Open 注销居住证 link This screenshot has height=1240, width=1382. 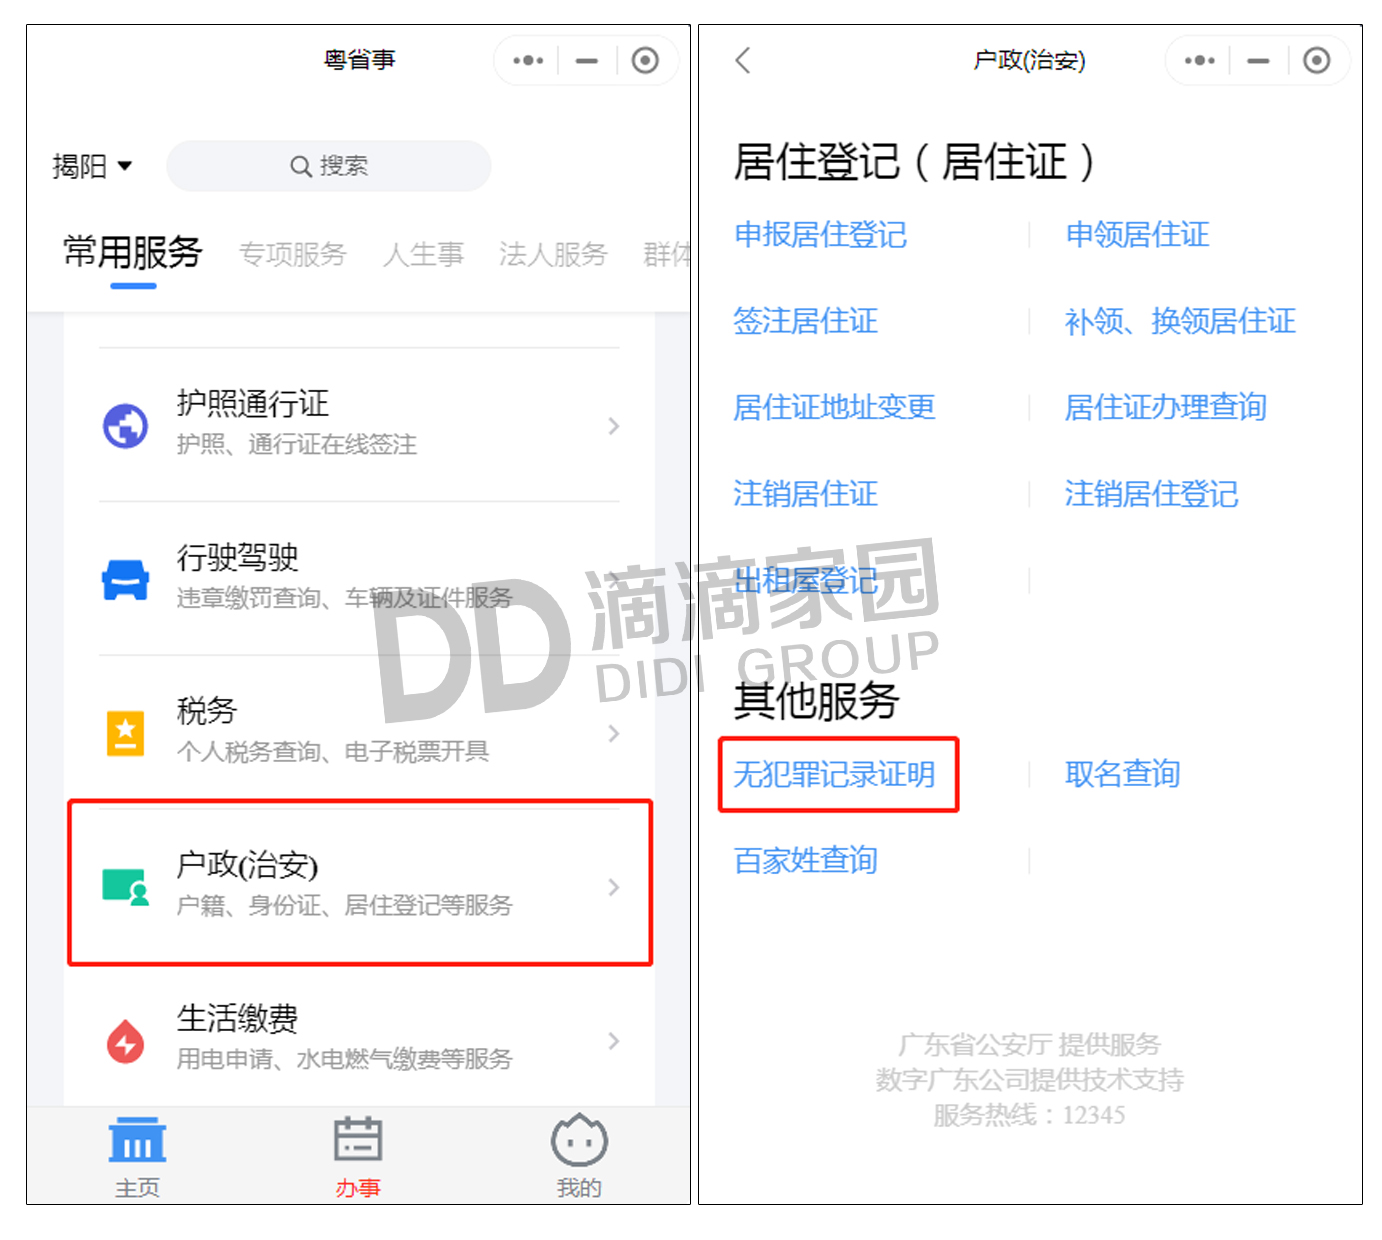[x=806, y=494]
